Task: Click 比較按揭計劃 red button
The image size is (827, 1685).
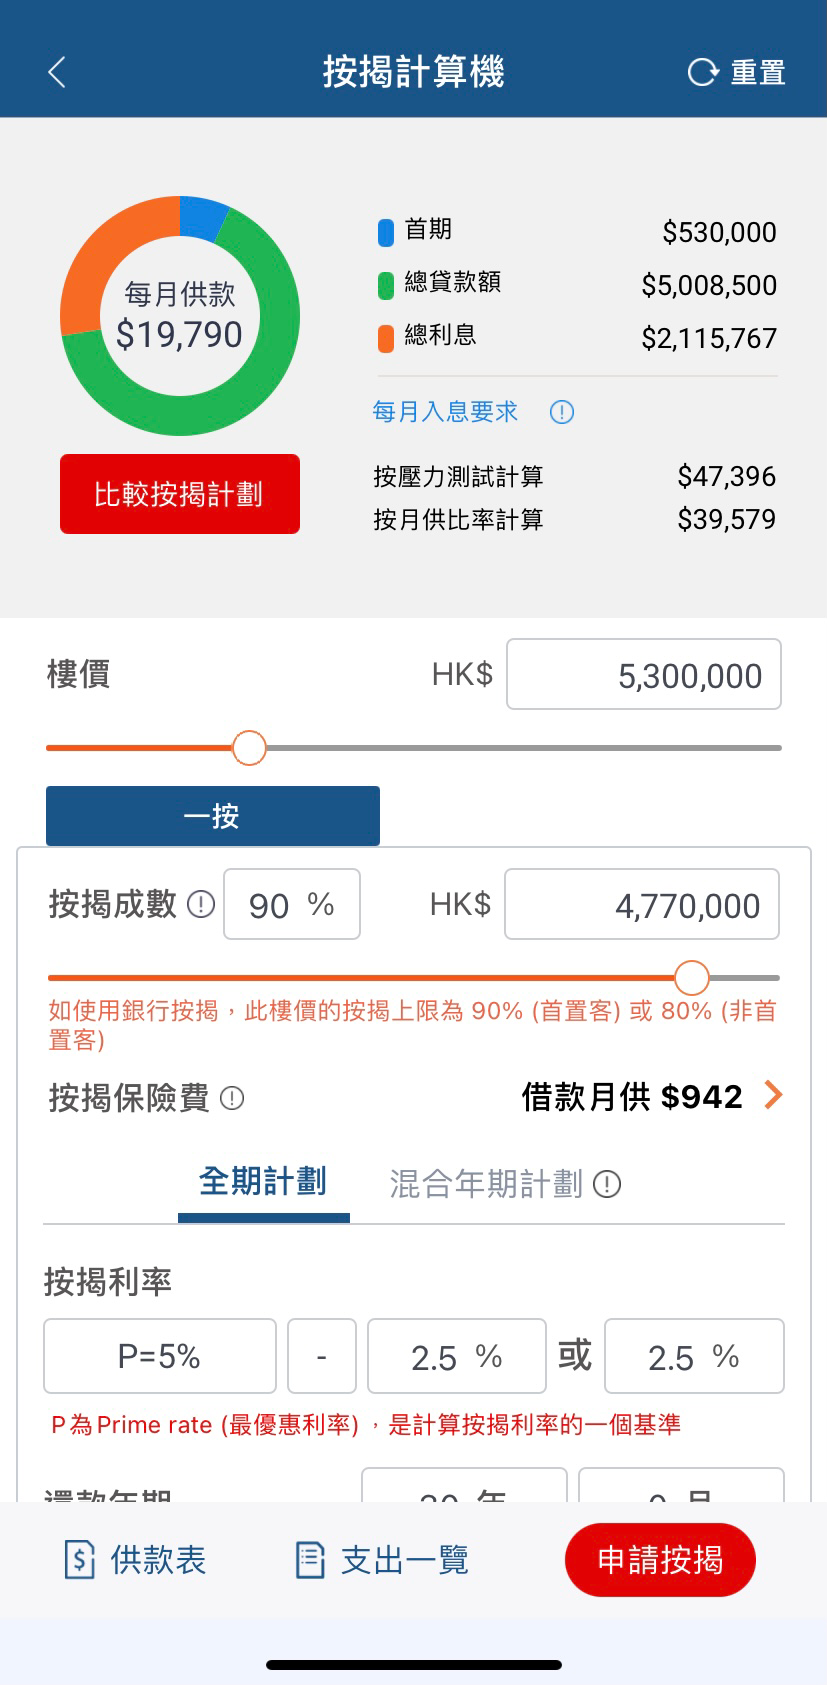Action: (x=180, y=494)
